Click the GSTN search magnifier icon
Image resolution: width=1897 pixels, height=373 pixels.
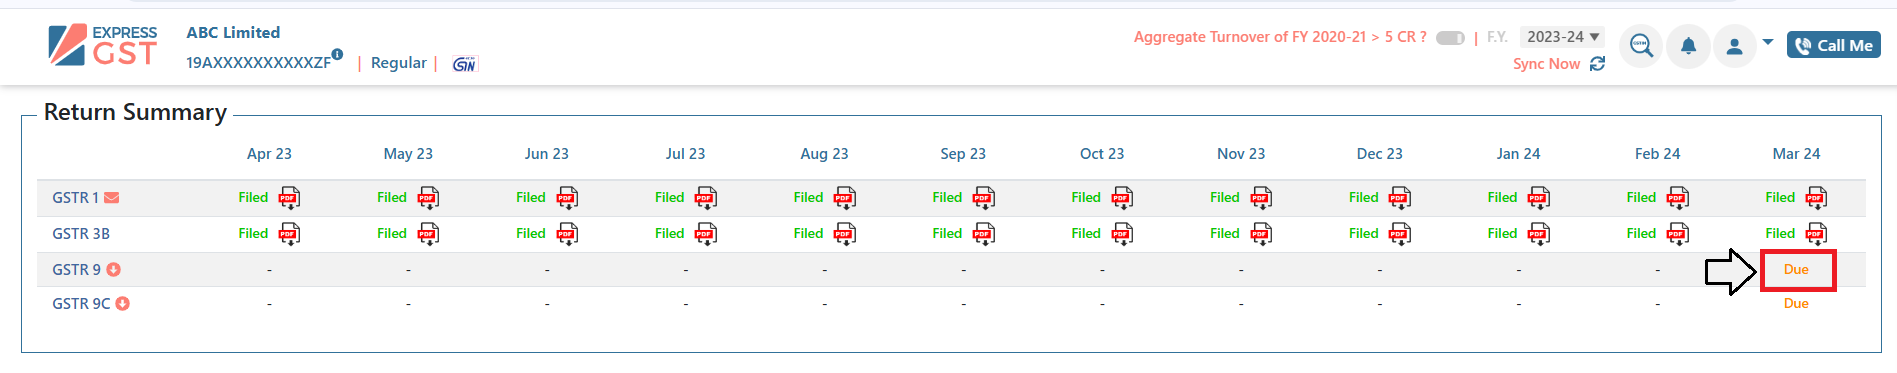tap(1641, 46)
